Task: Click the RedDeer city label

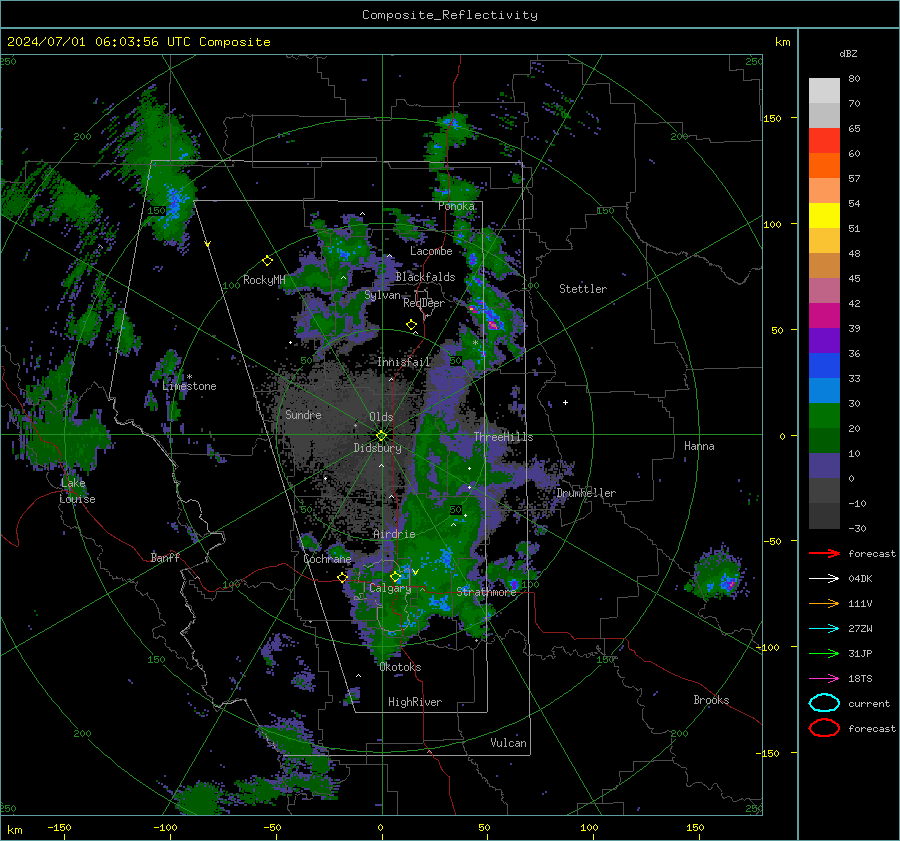Action: click(424, 303)
